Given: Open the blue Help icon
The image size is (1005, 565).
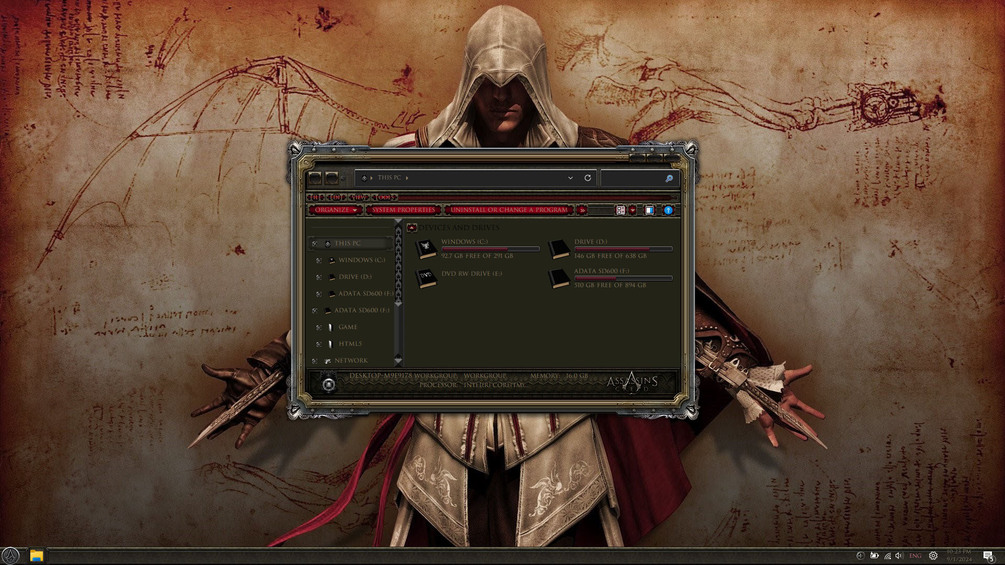Looking at the screenshot, I should click(668, 210).
